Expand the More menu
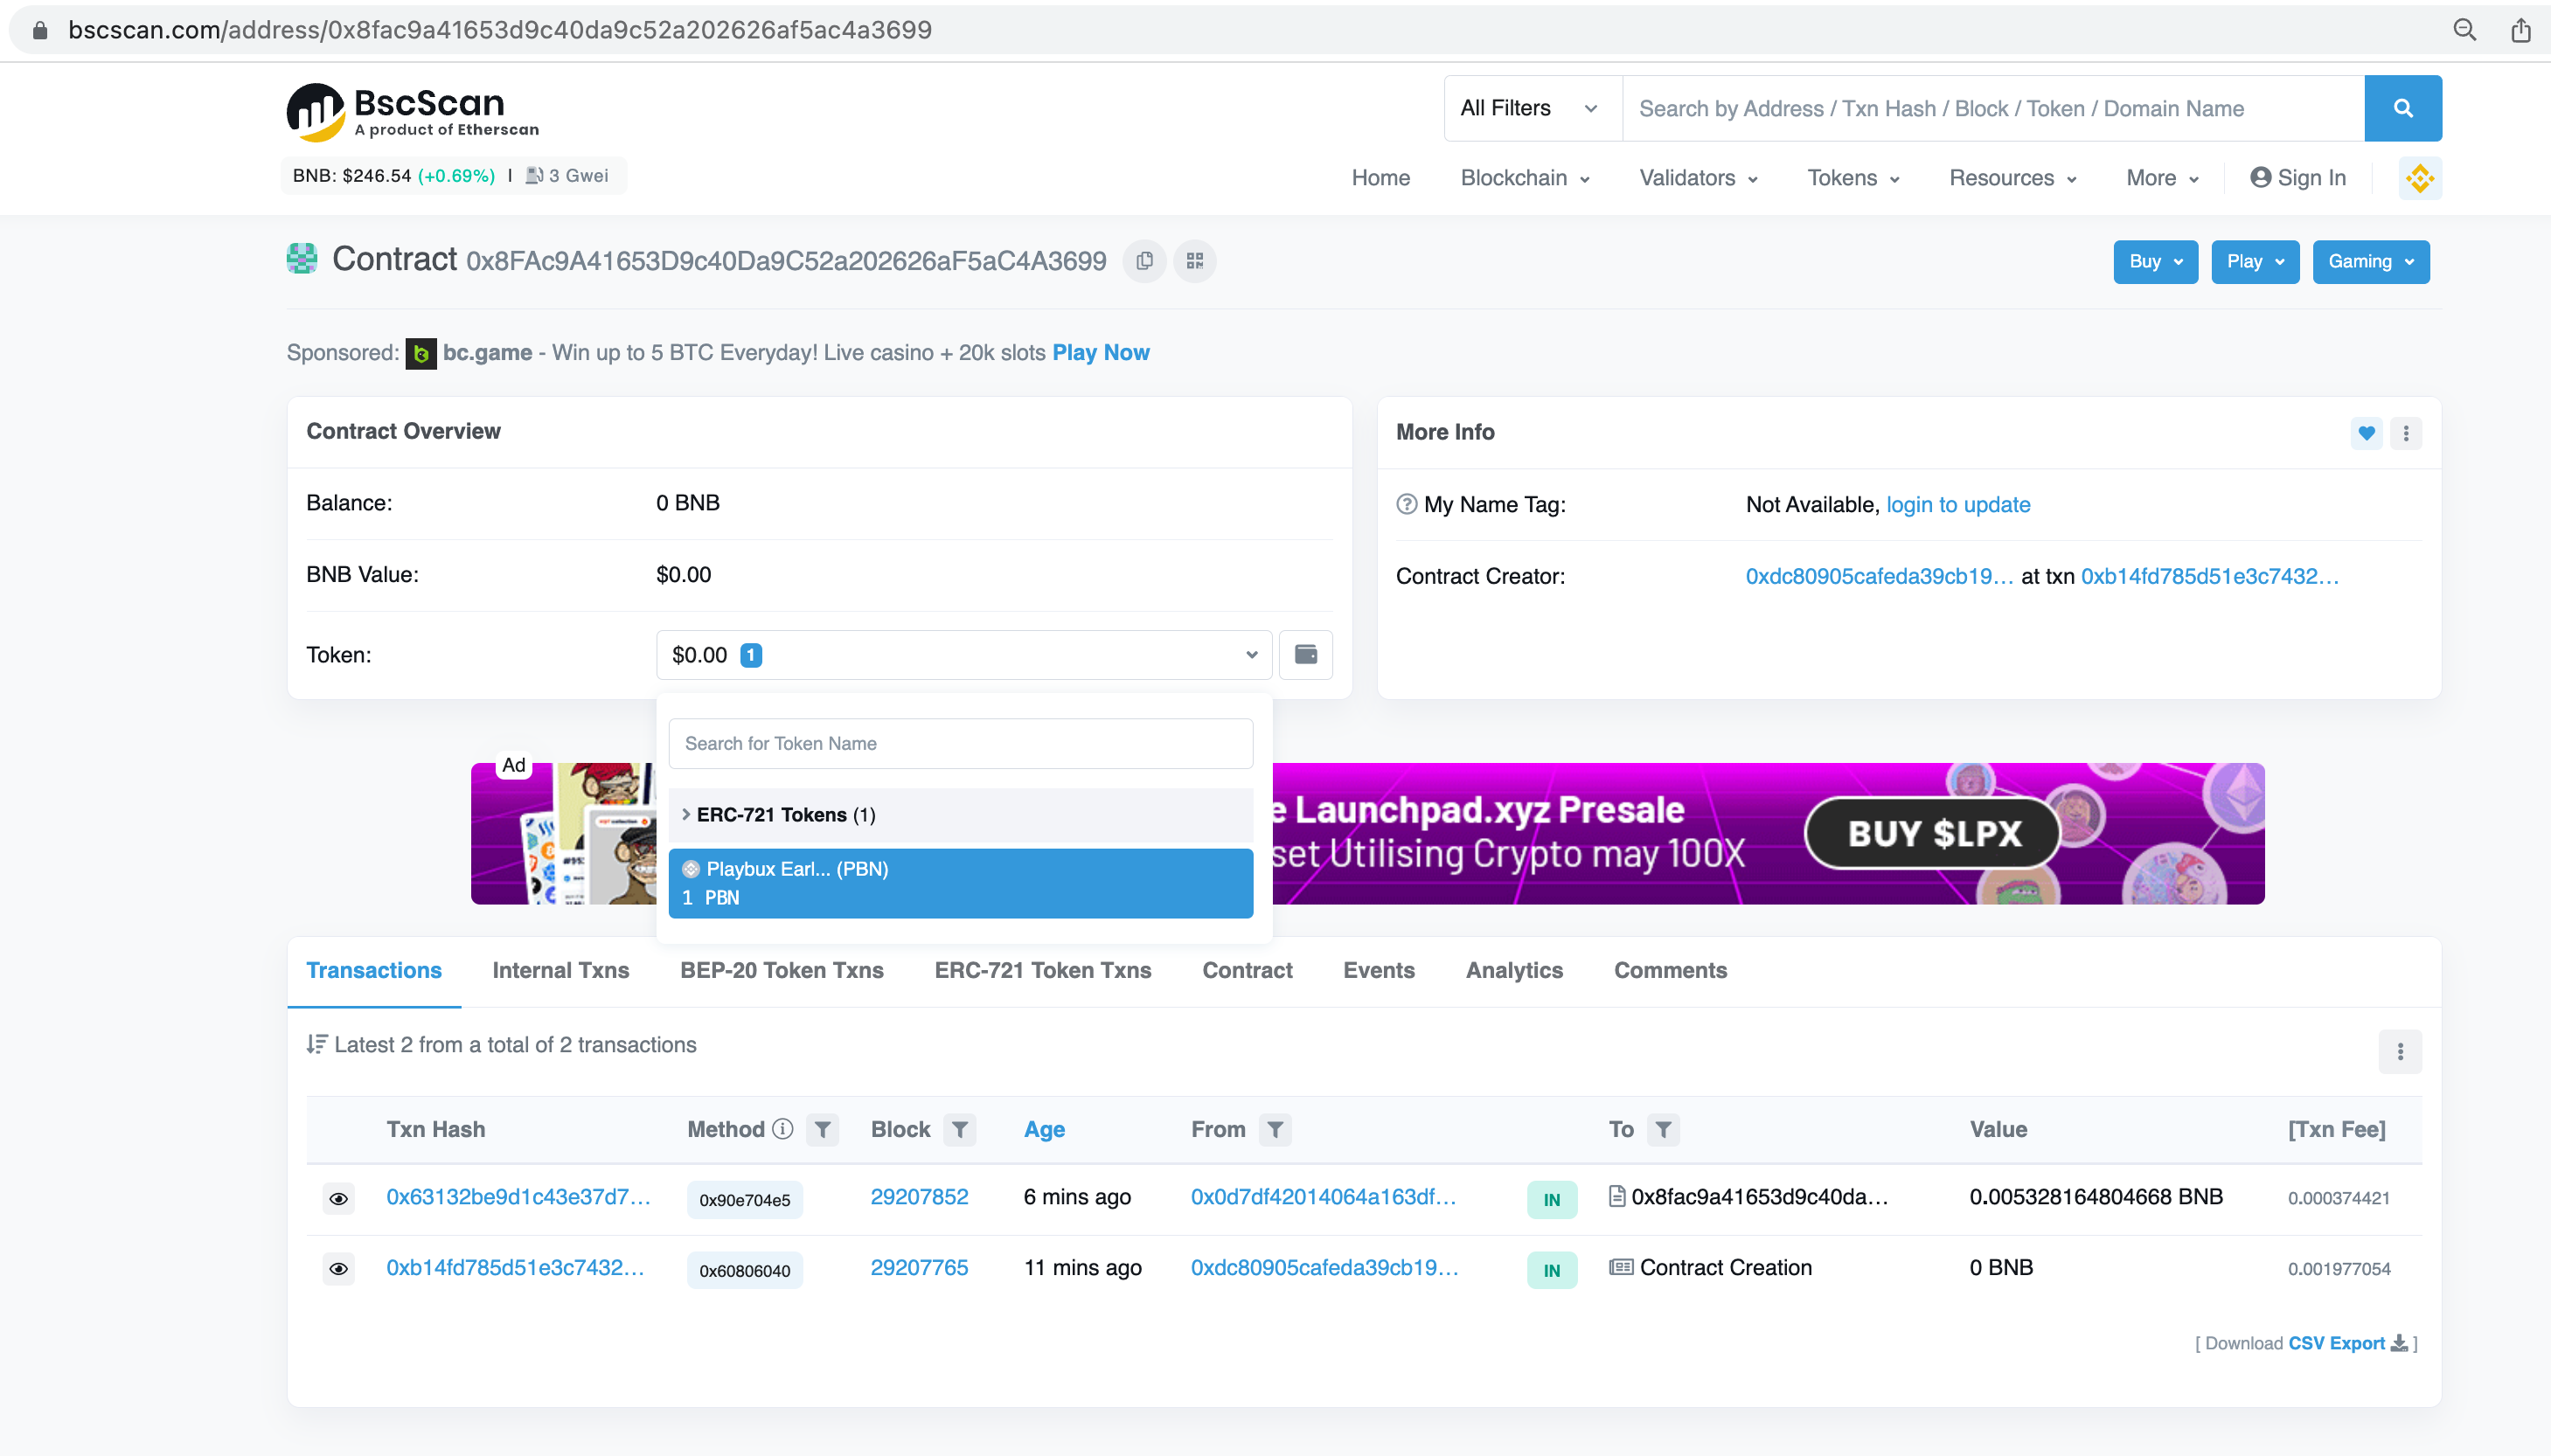Viewport: 2551px width, 1456px height. point(2162,178)
